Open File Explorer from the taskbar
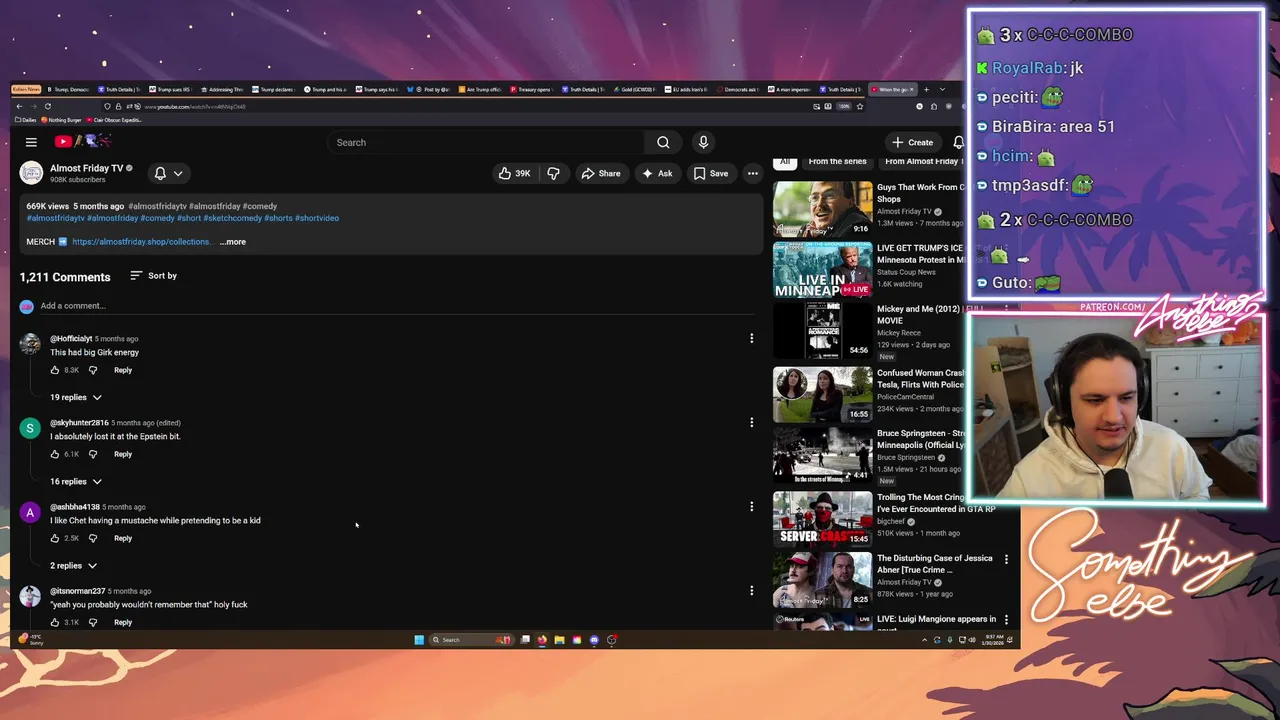This screenshot has width=1280, height=720. point(559,640)
